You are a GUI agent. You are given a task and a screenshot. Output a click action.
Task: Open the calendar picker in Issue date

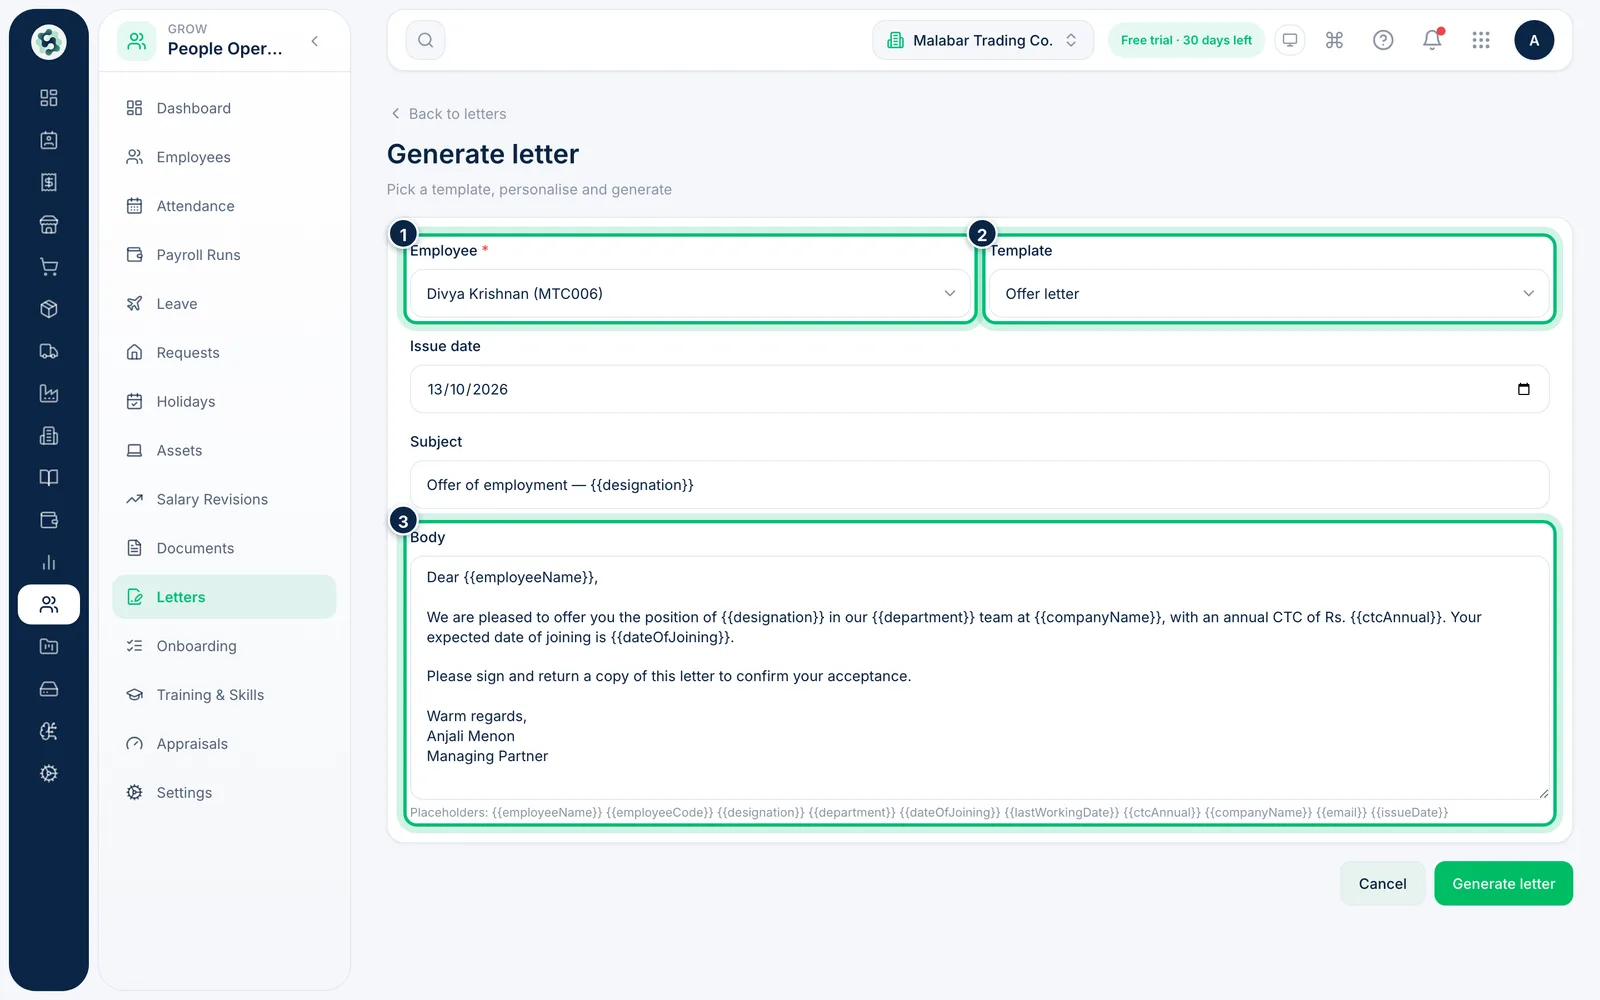click(1523, 389)
